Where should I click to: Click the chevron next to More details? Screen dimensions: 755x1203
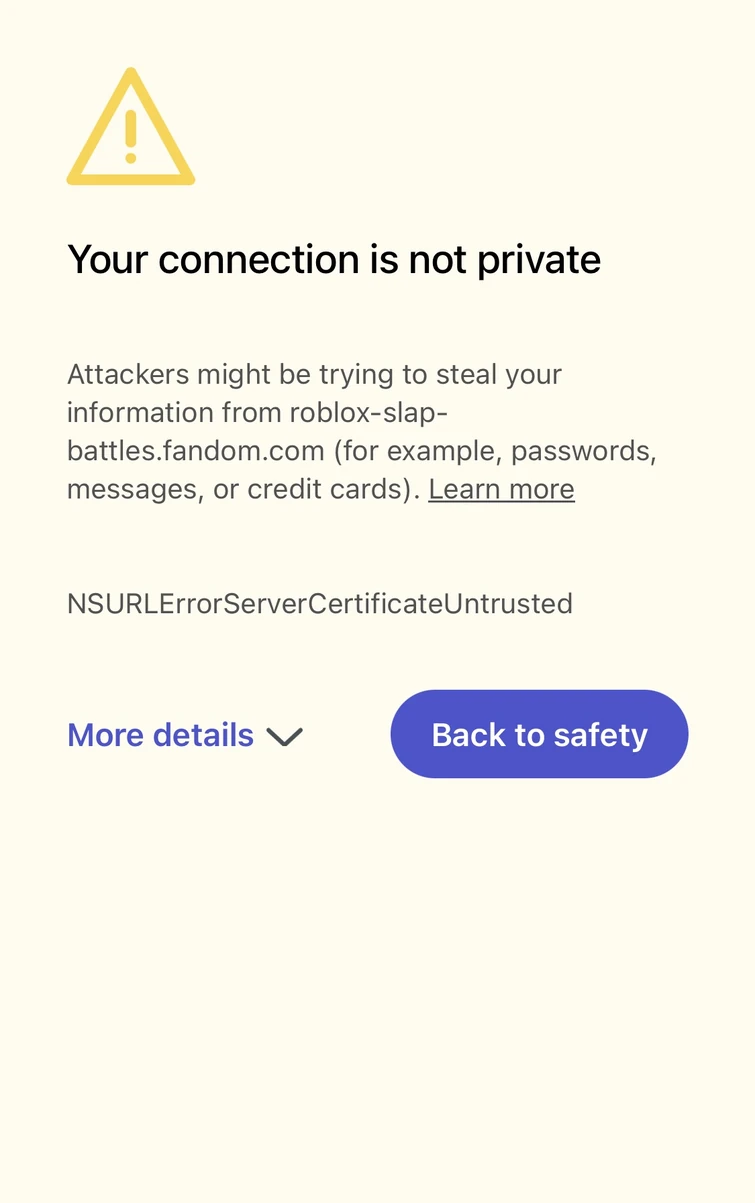click(284, 737)
